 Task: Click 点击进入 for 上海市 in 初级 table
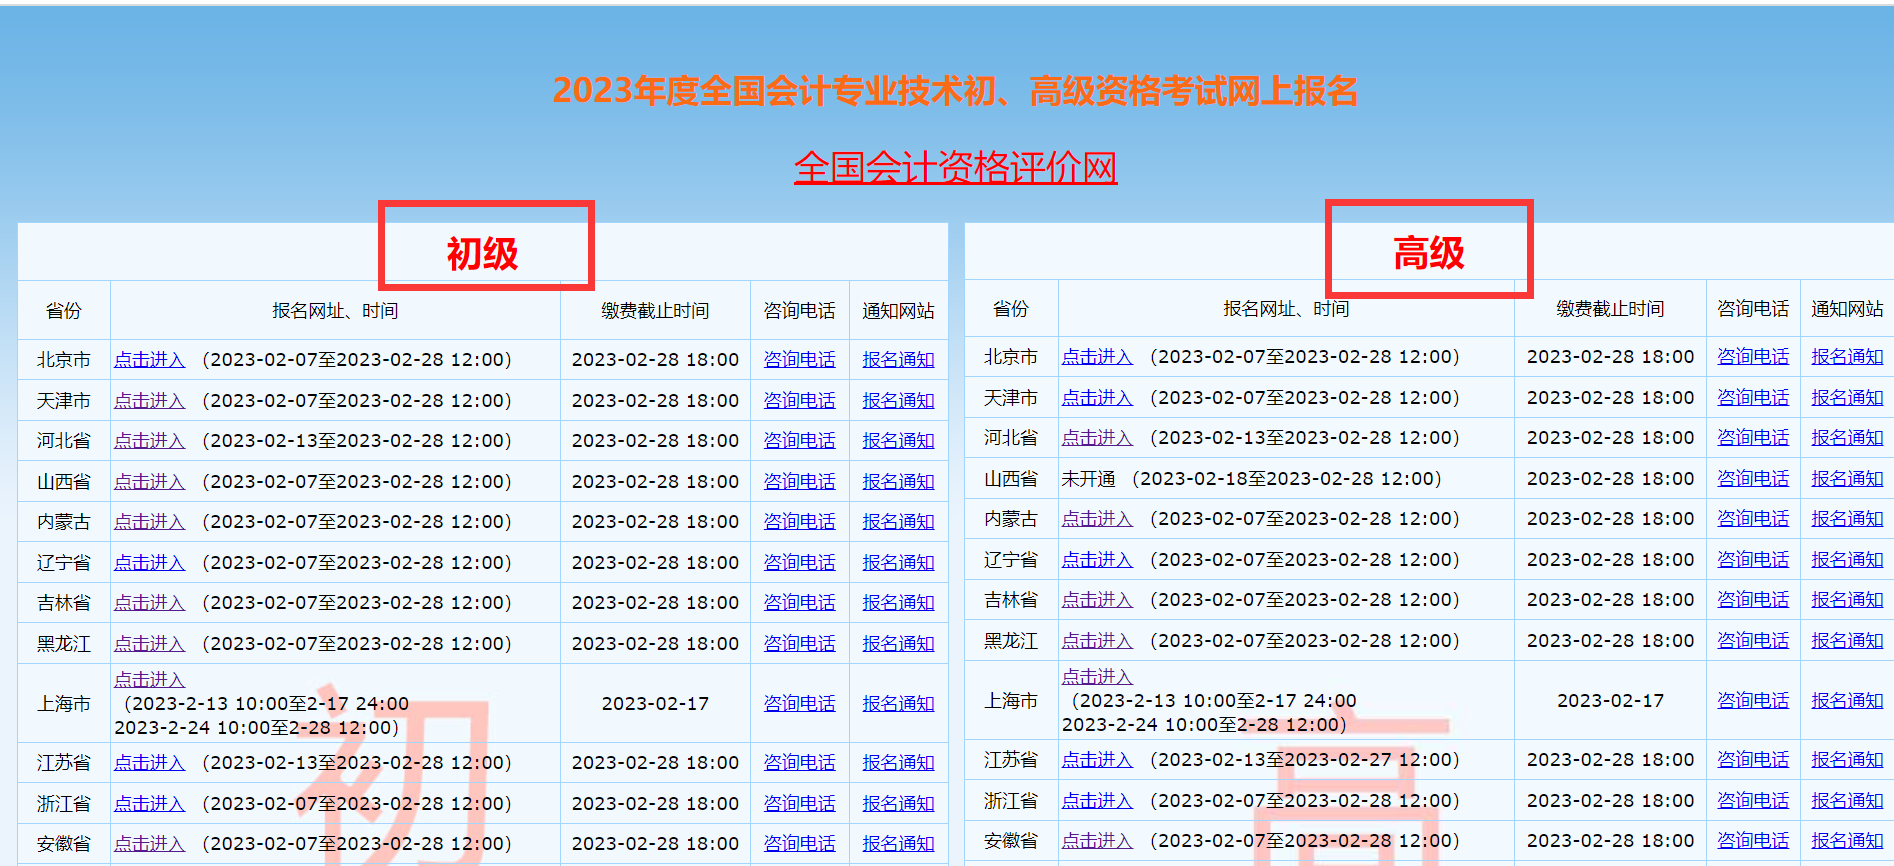pos(149,680)
